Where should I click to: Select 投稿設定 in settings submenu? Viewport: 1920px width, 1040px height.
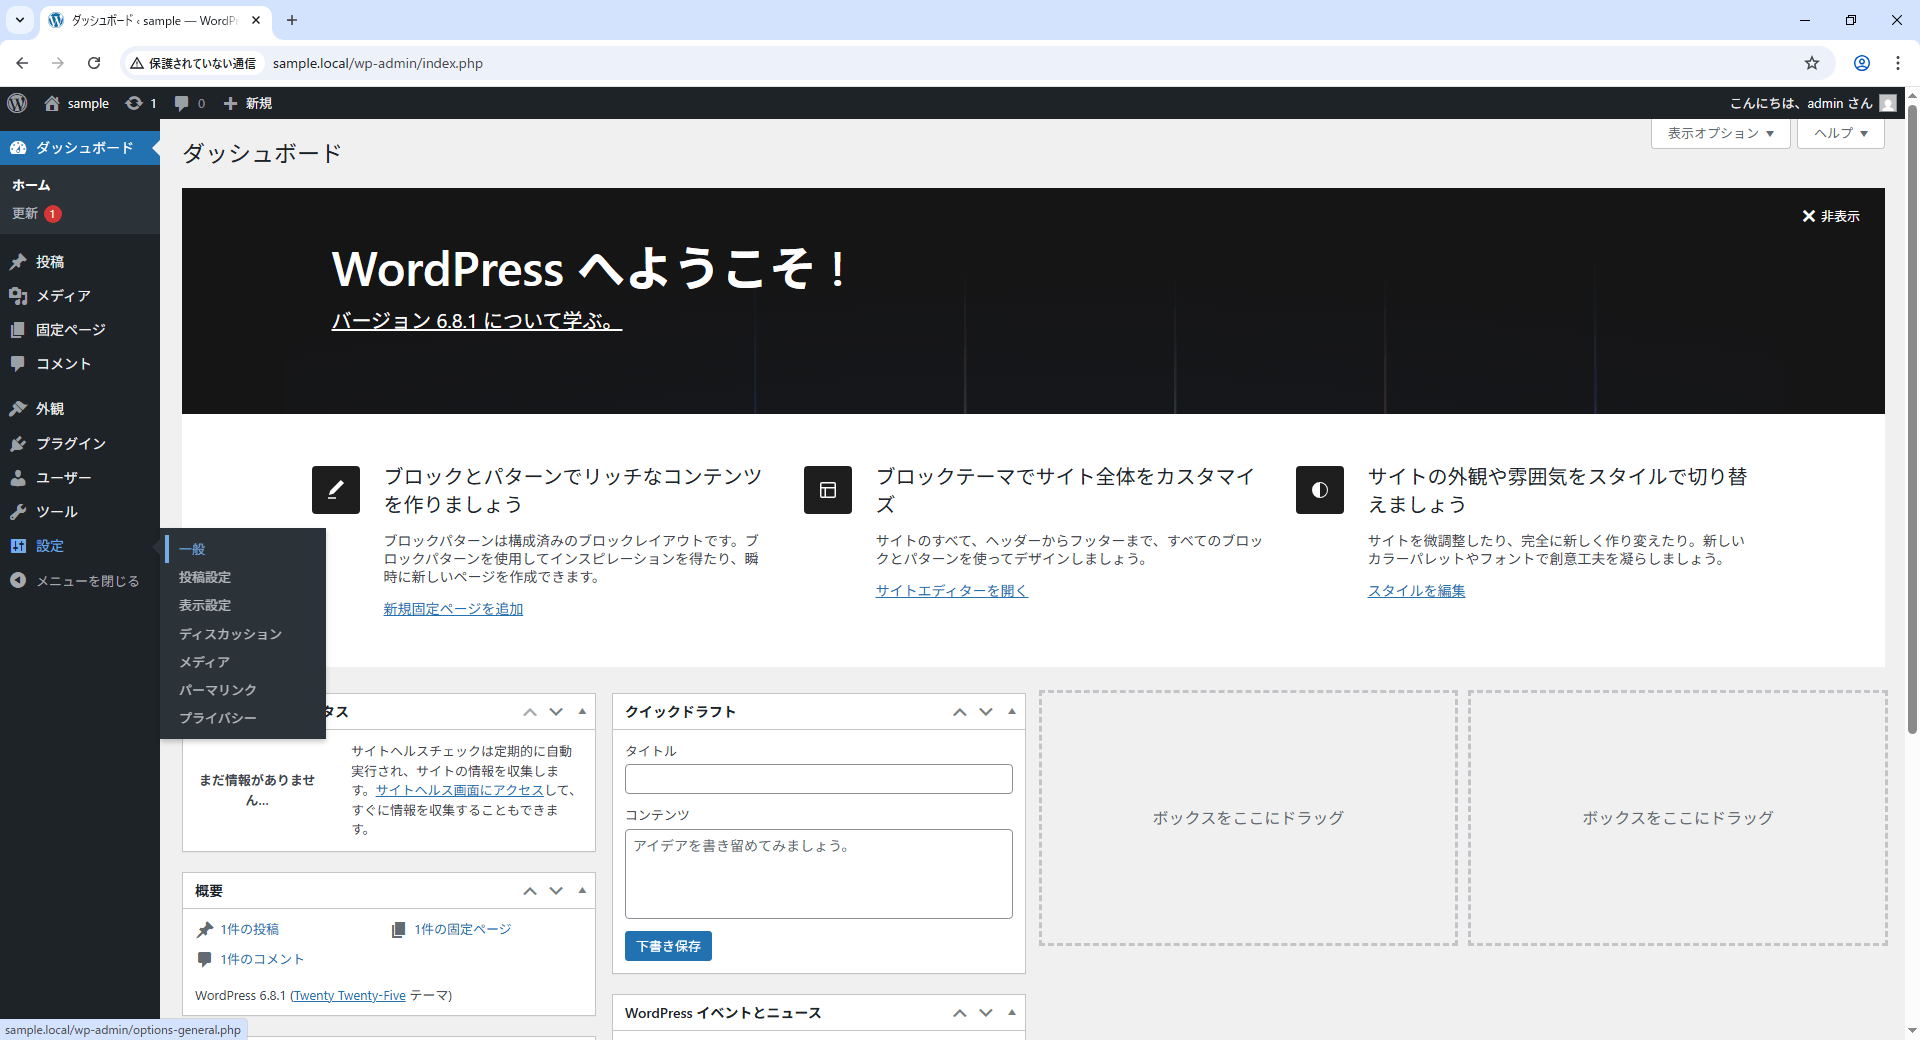(x=205, y=577)
